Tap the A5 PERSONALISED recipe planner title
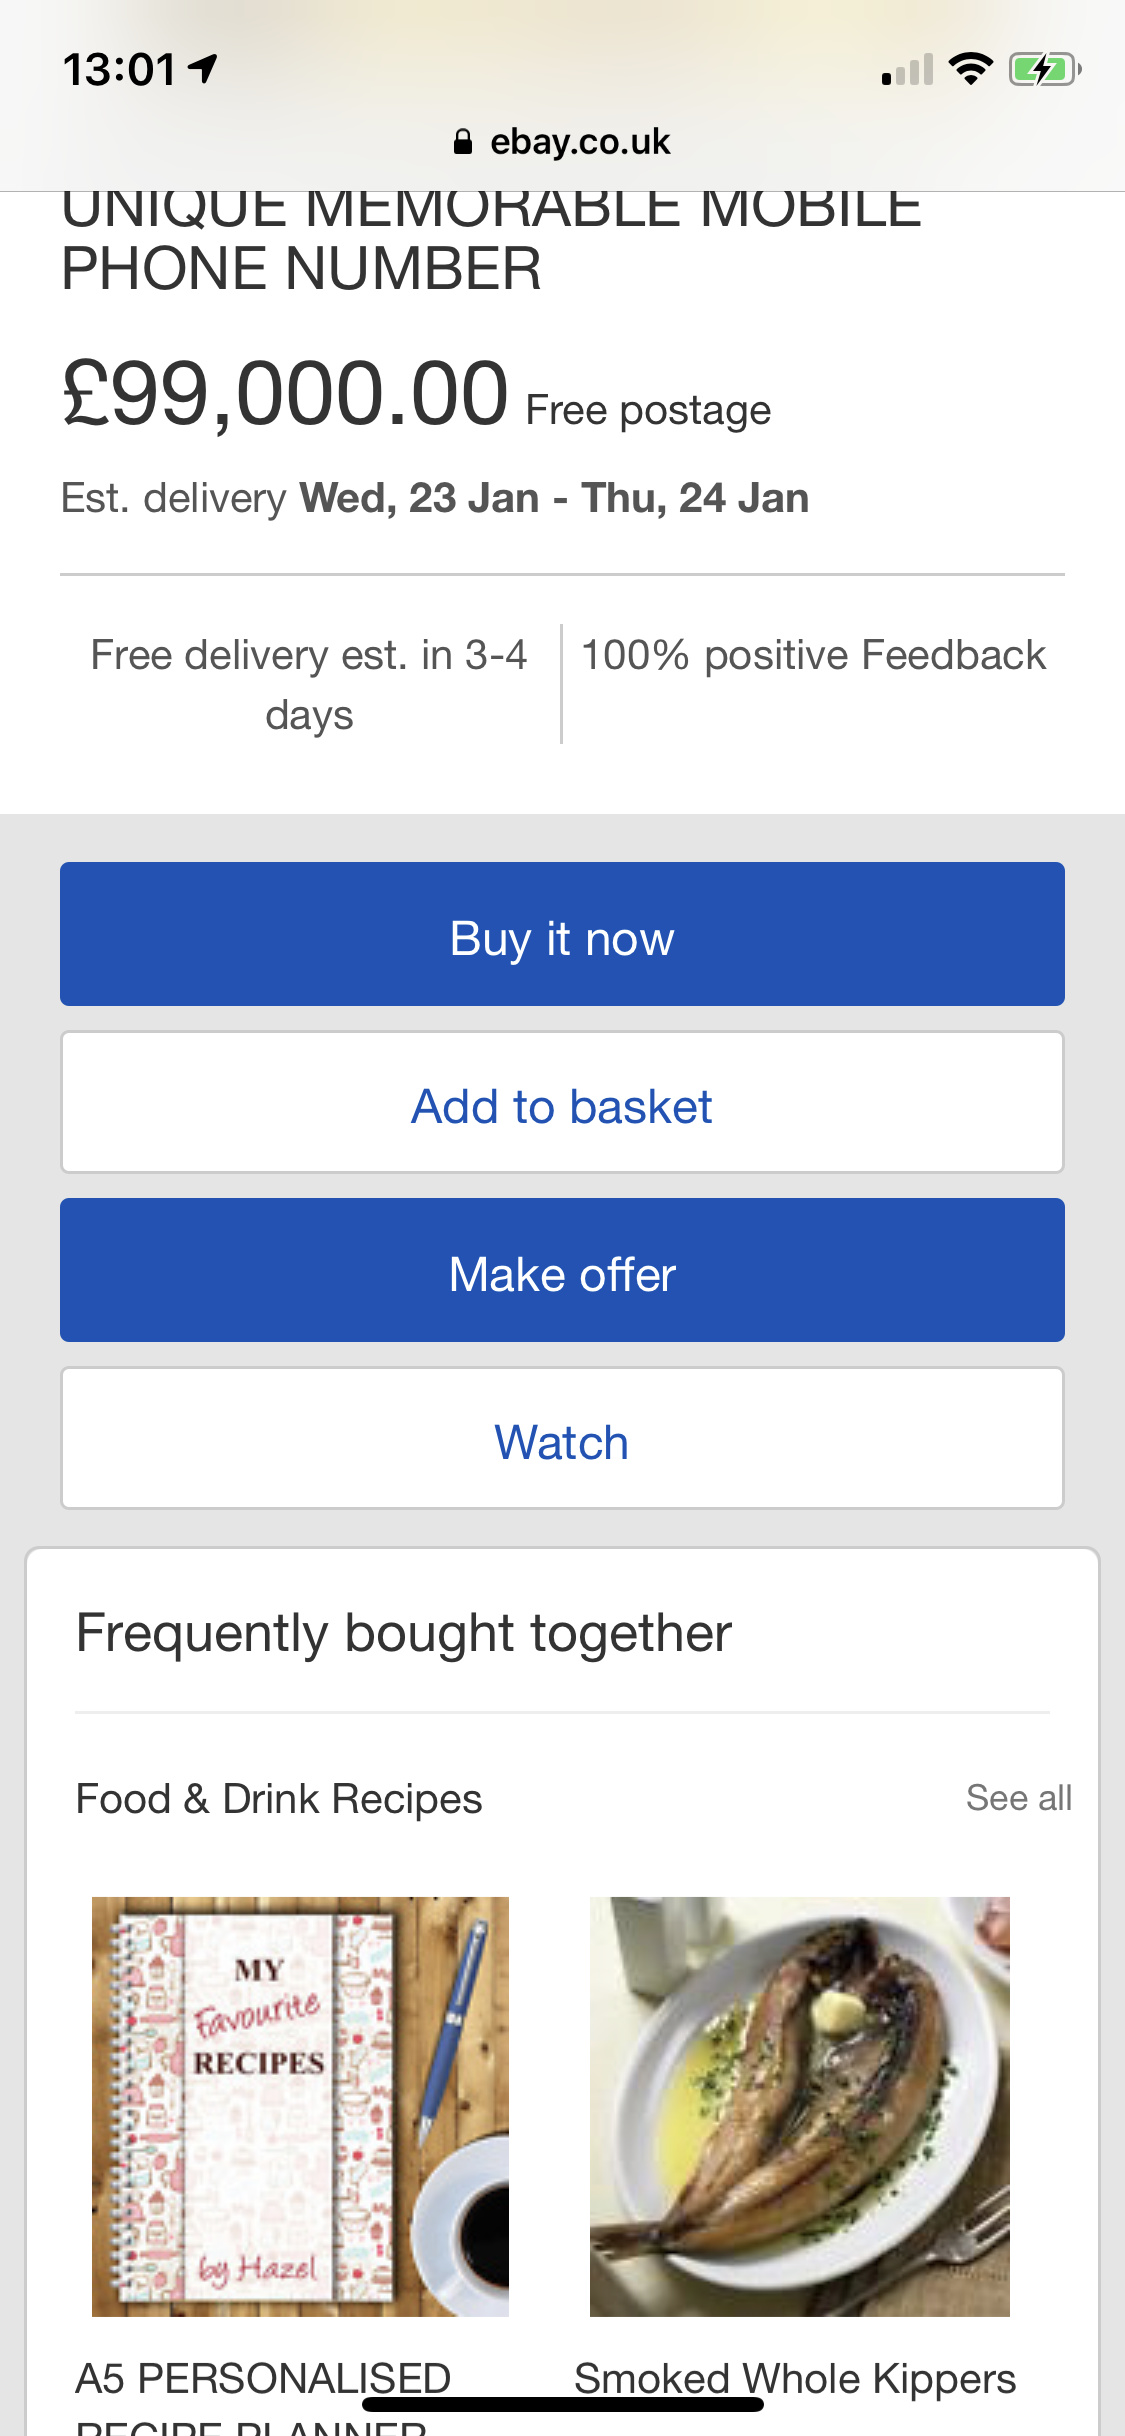 [263, 2380]
